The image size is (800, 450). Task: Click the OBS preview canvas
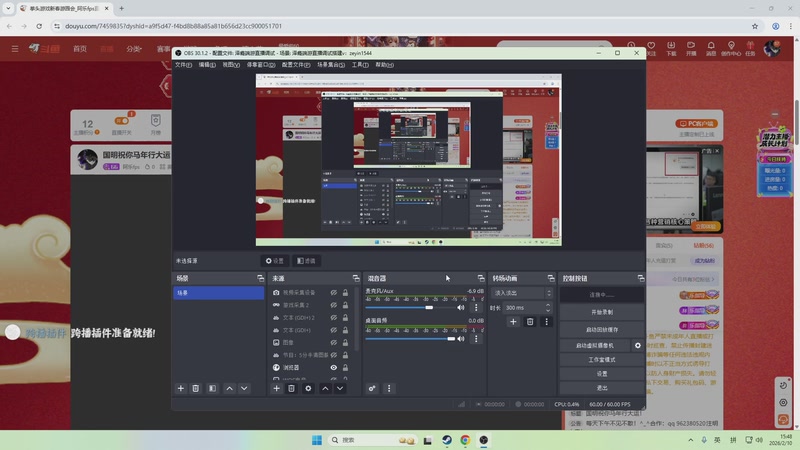coord(409,160)
